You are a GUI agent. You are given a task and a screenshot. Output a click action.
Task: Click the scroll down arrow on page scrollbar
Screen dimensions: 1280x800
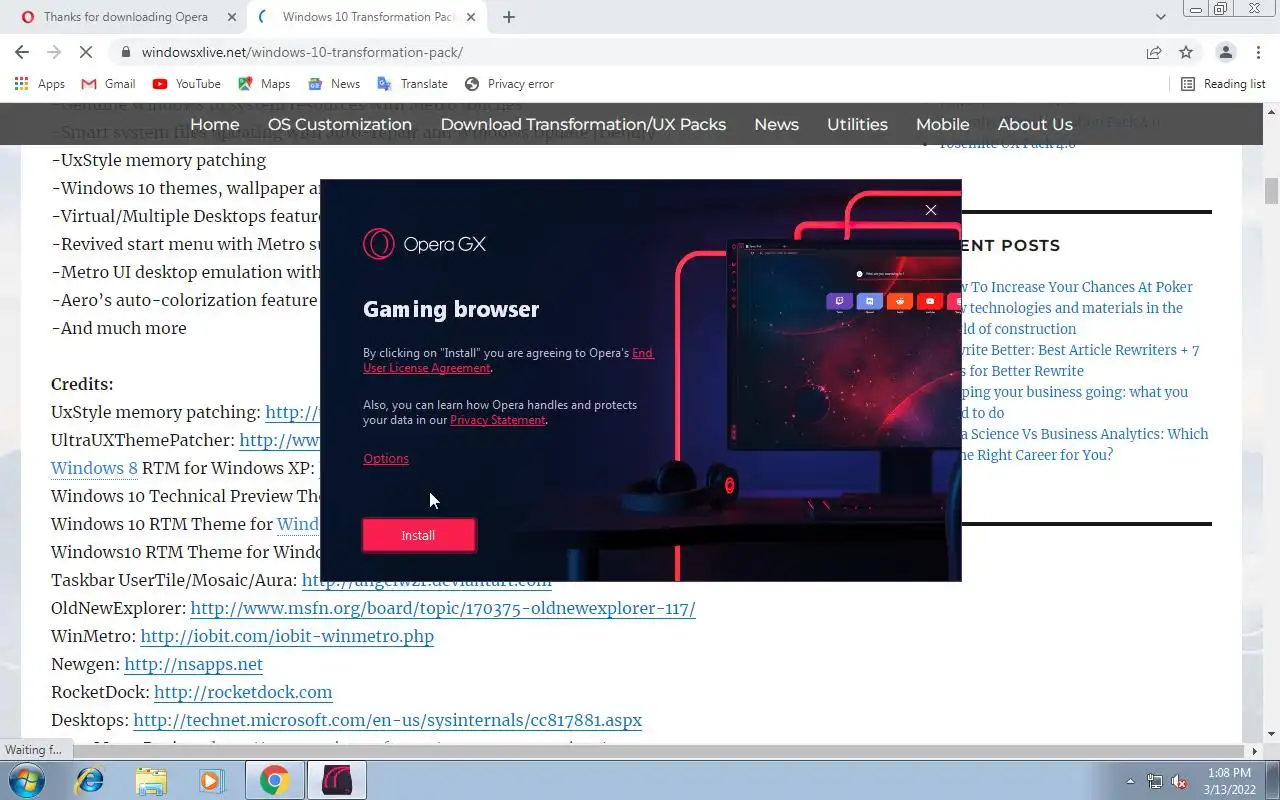(x=1271, y=735)
